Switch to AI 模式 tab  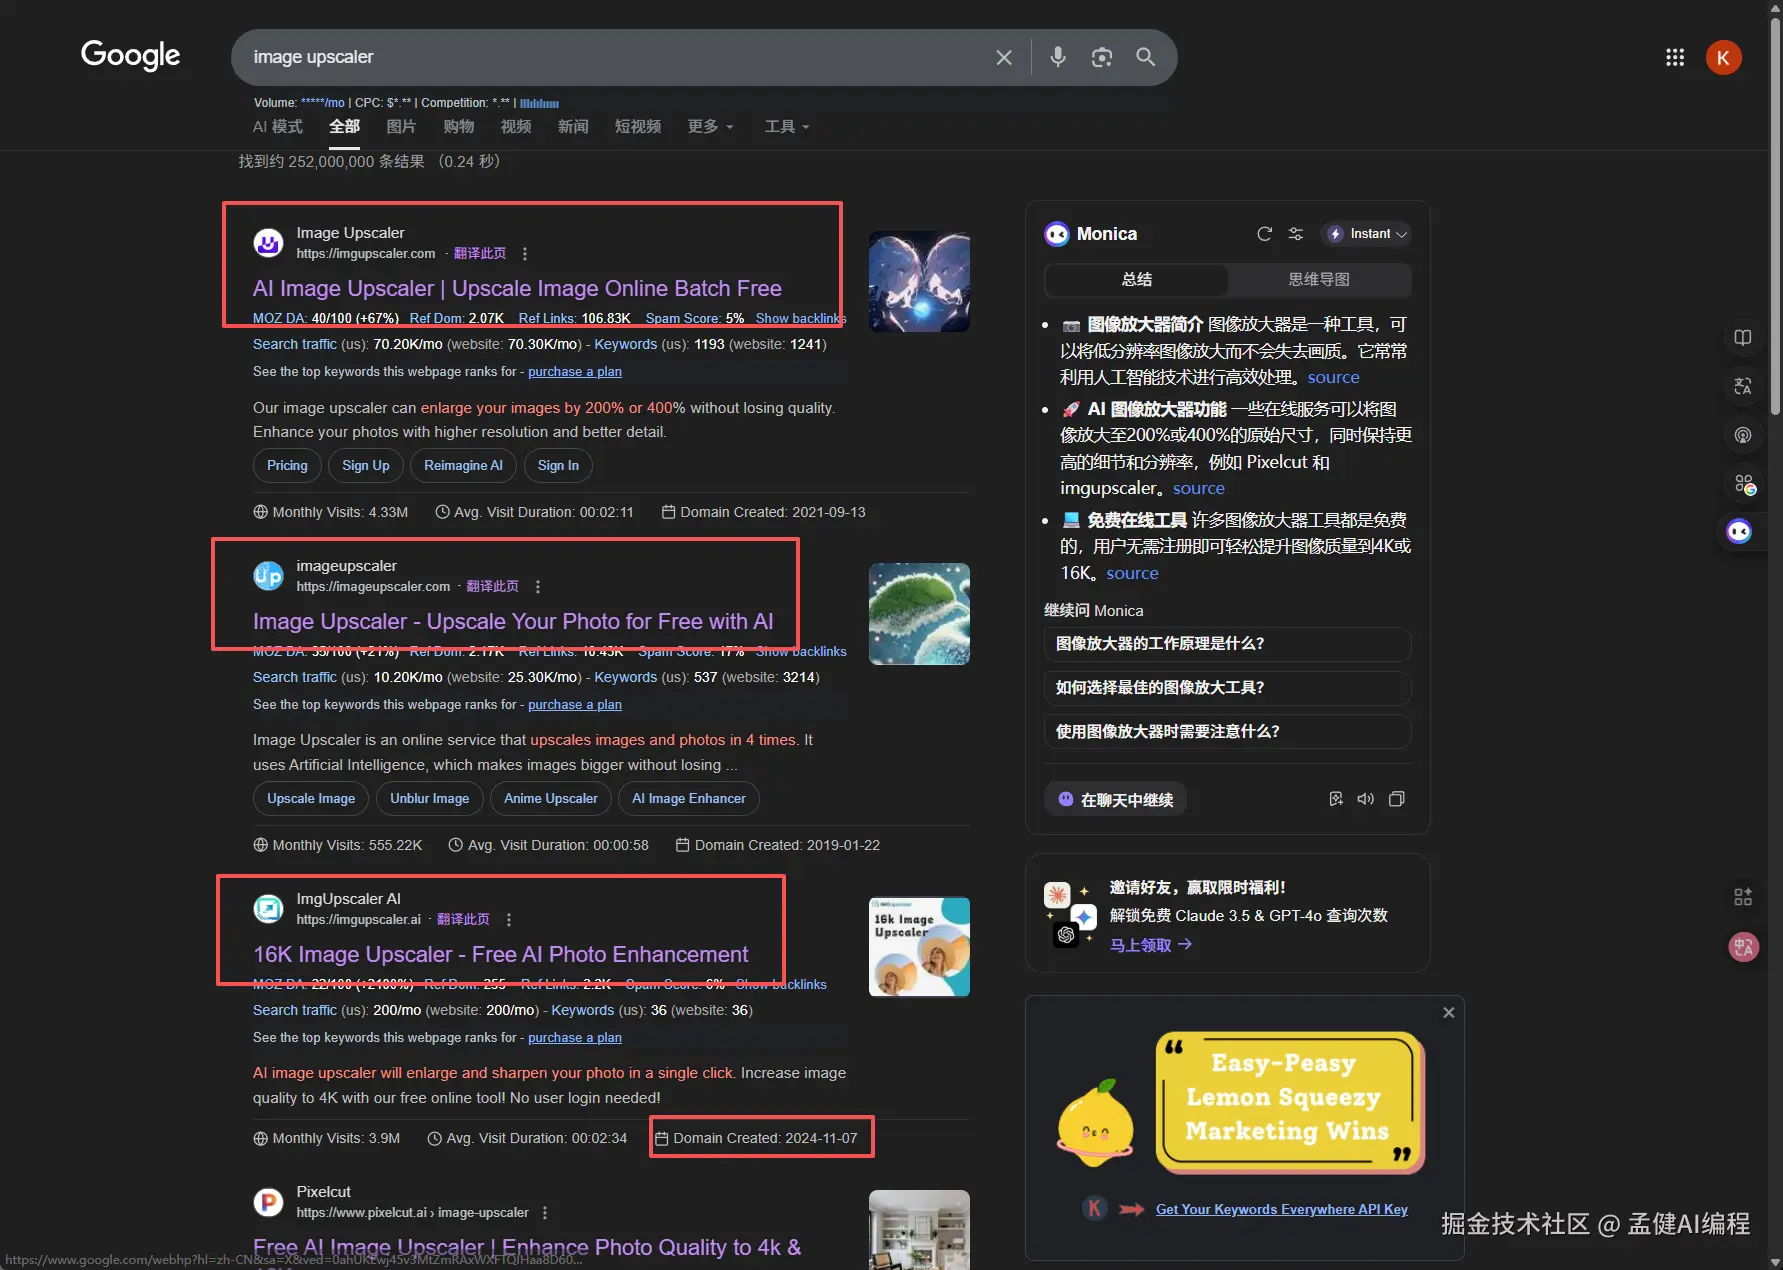pos(278,127)
